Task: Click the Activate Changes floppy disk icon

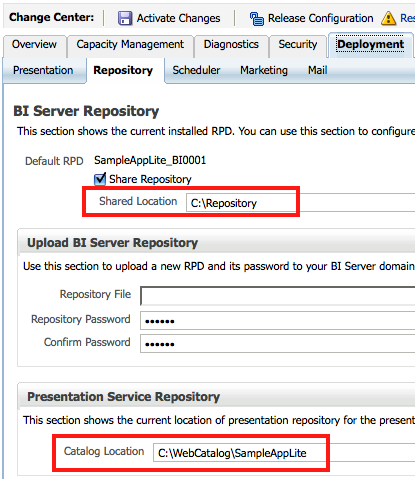Action: pyautogui.click(x=125, y=18)
